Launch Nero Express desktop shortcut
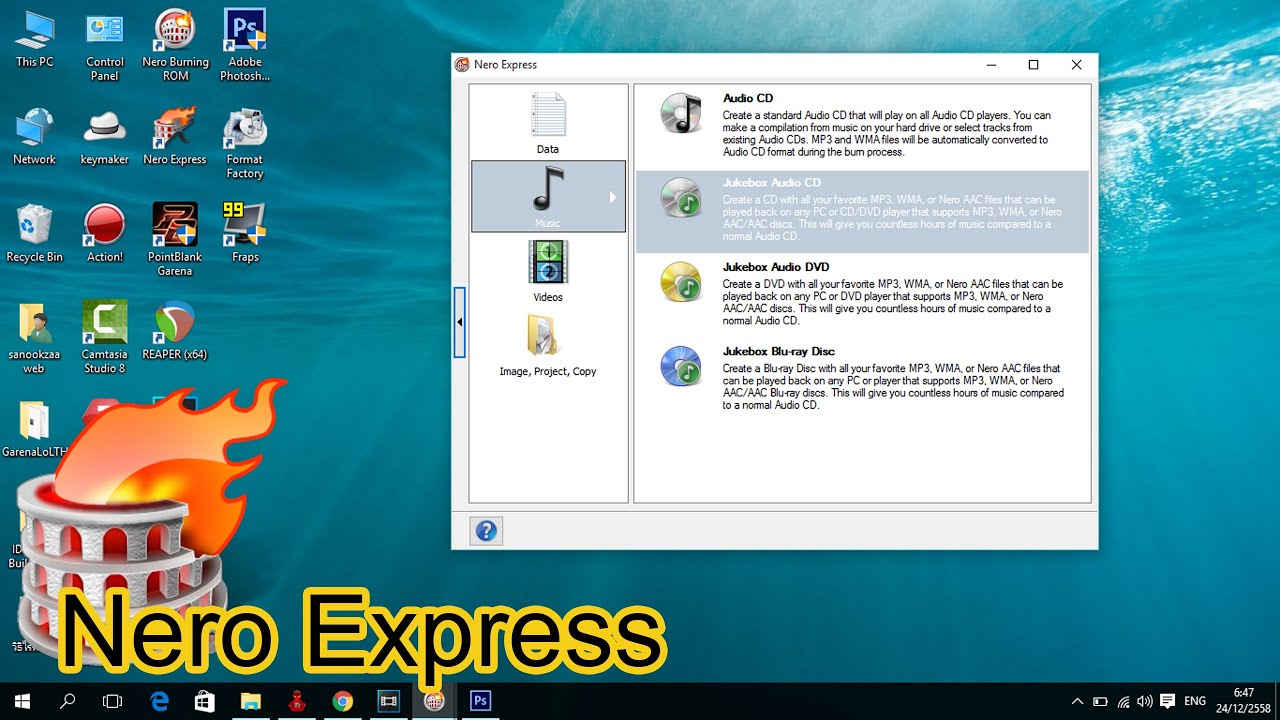 (x=175, y=137)
